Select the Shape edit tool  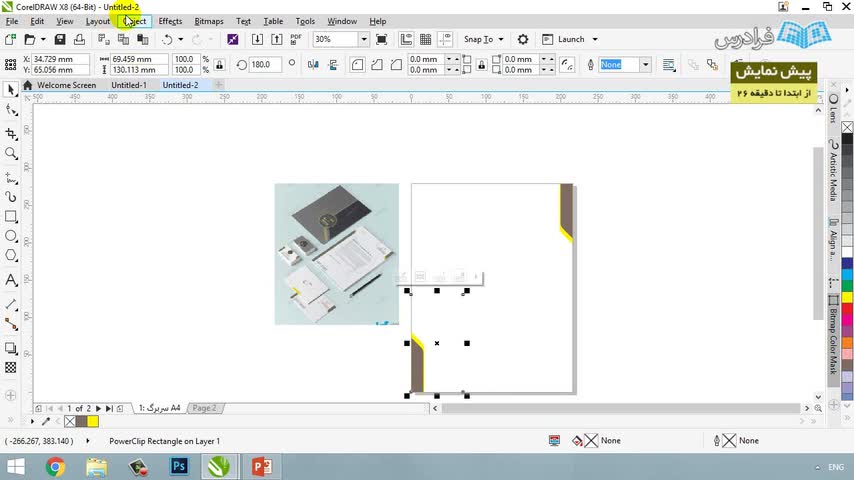click(x=11, y=111)
